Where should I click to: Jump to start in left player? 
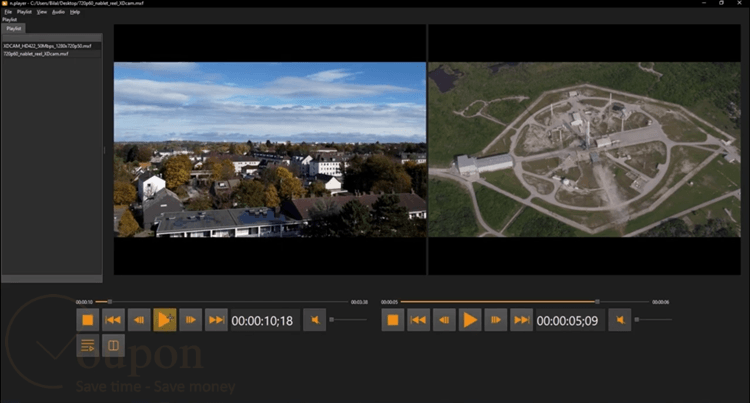[x=113, y=320]
